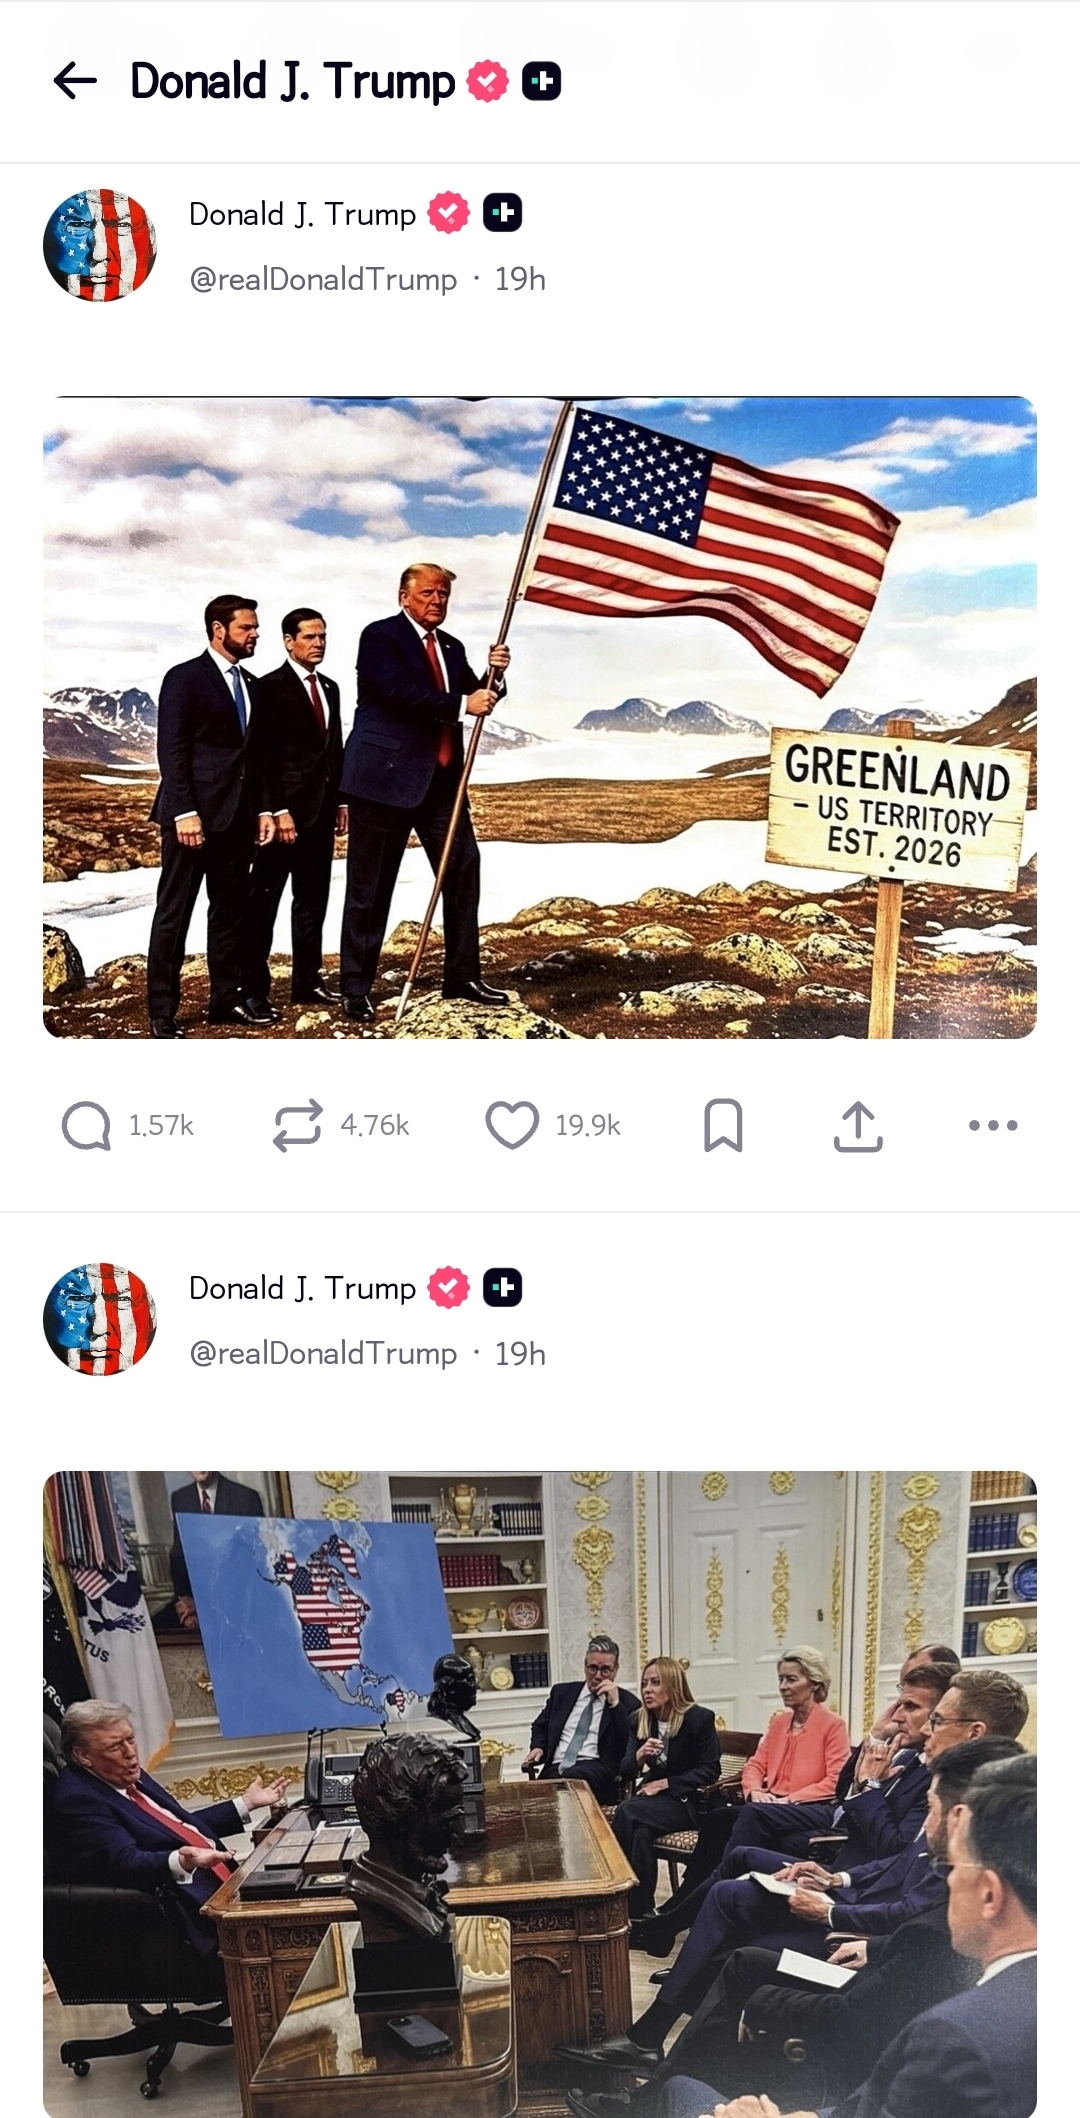Repost the Greenland flag post
The width and height of the screenshot is (1080, 2118).
point(298,1126)
